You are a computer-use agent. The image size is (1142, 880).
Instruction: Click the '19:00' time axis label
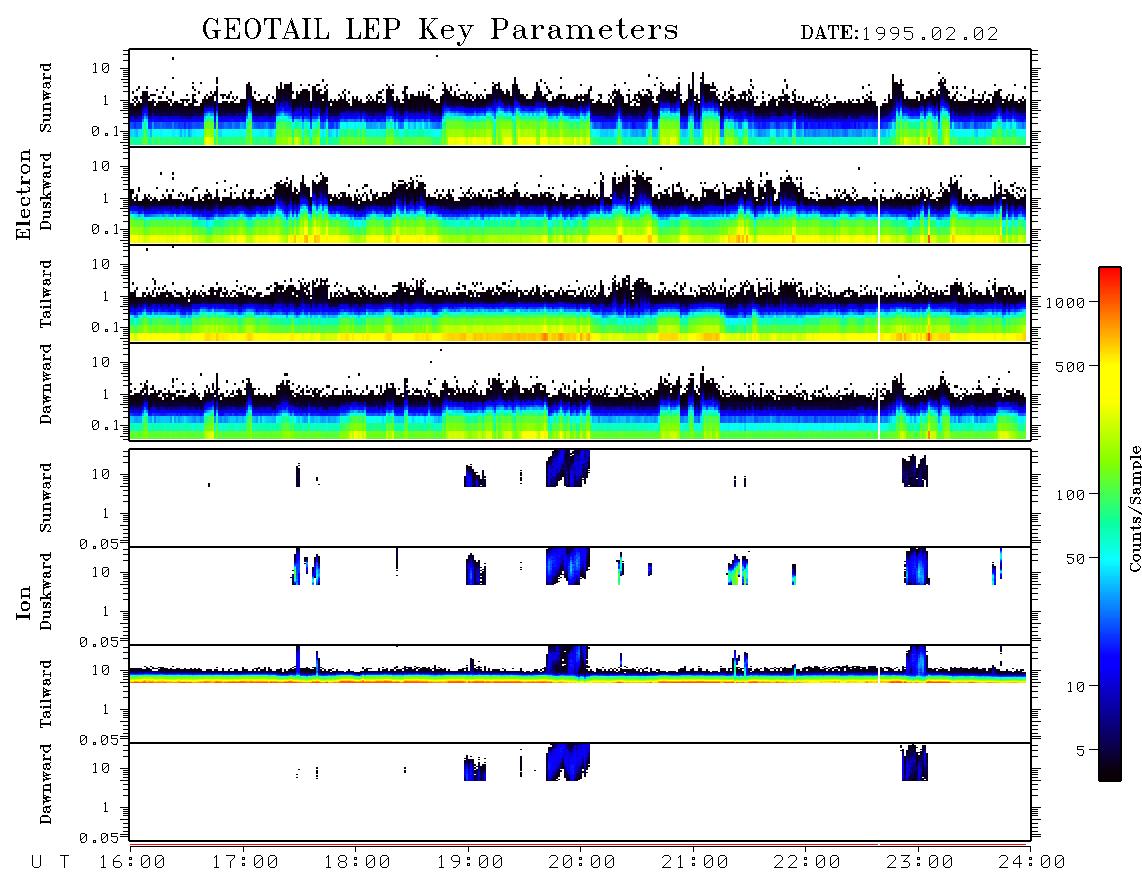click(470, 863)
